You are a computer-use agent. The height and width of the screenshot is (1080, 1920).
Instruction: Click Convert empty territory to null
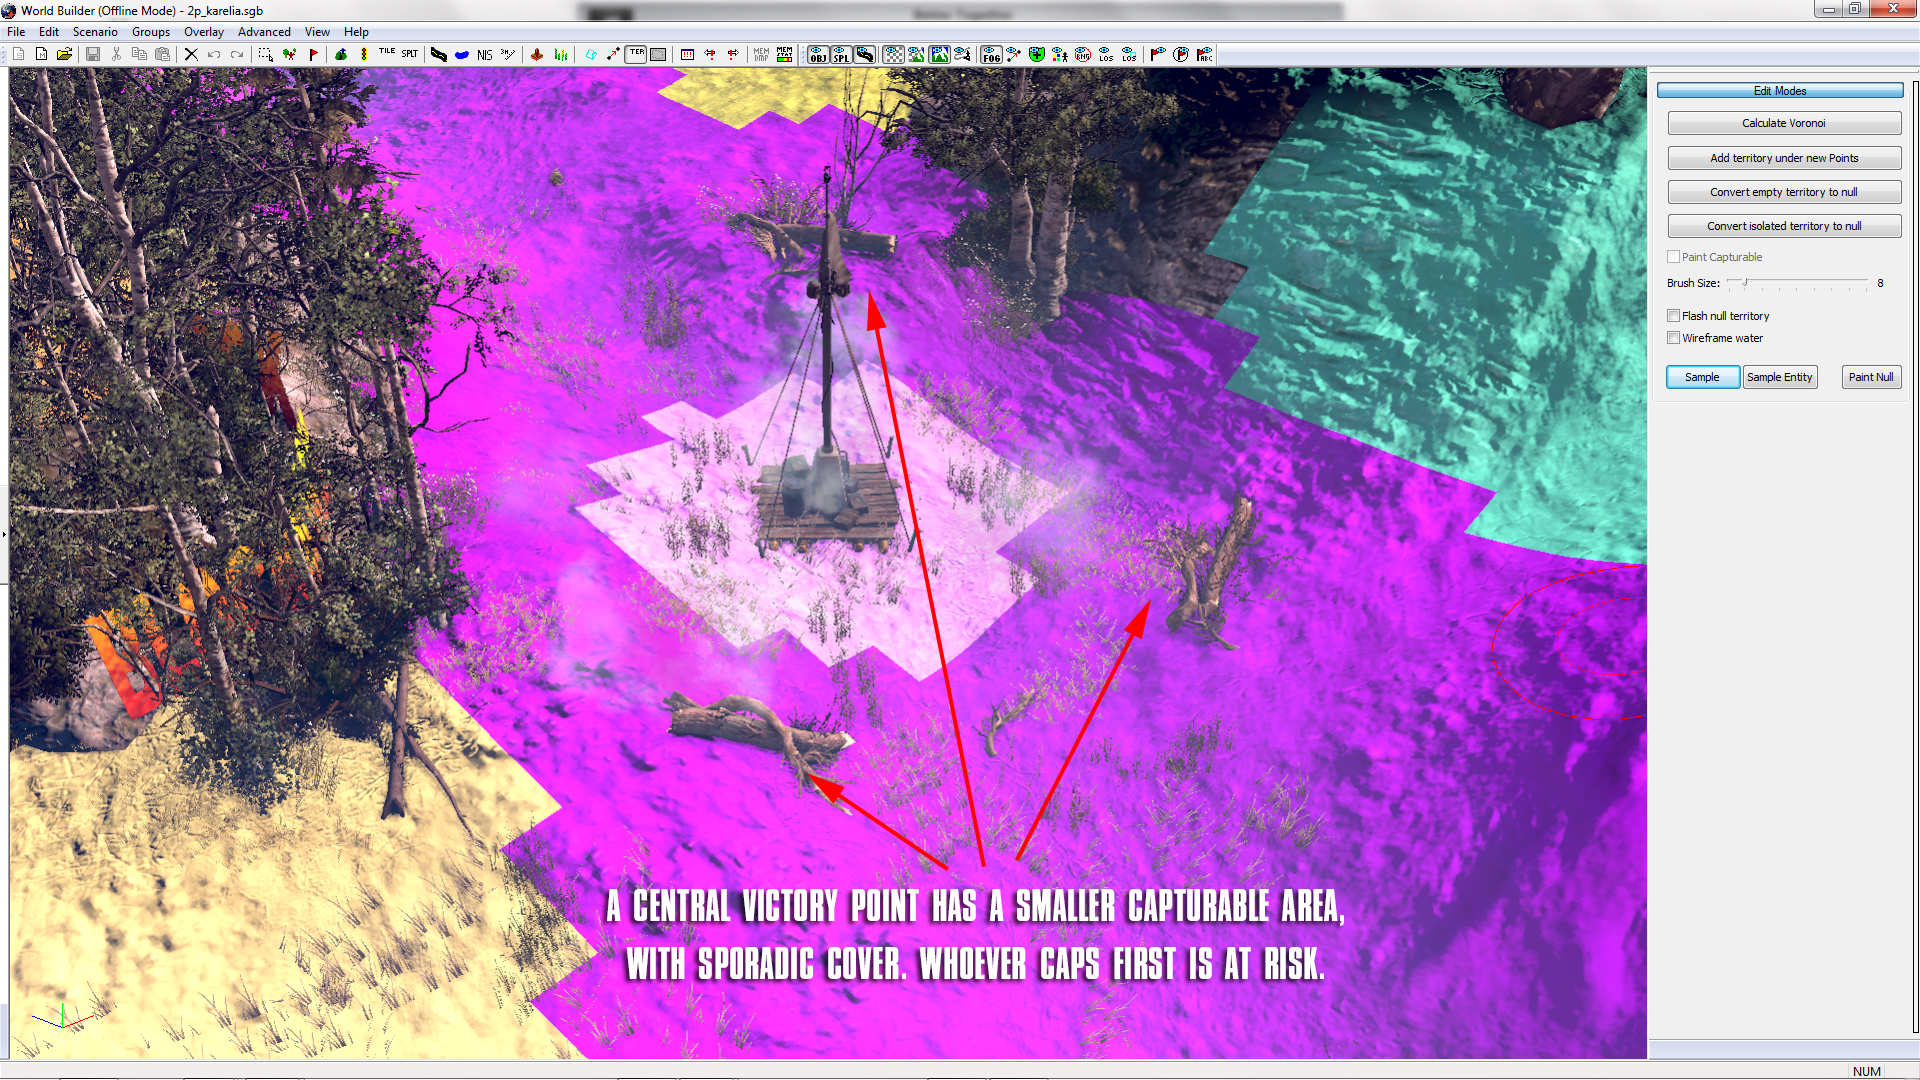point(1784,192)
